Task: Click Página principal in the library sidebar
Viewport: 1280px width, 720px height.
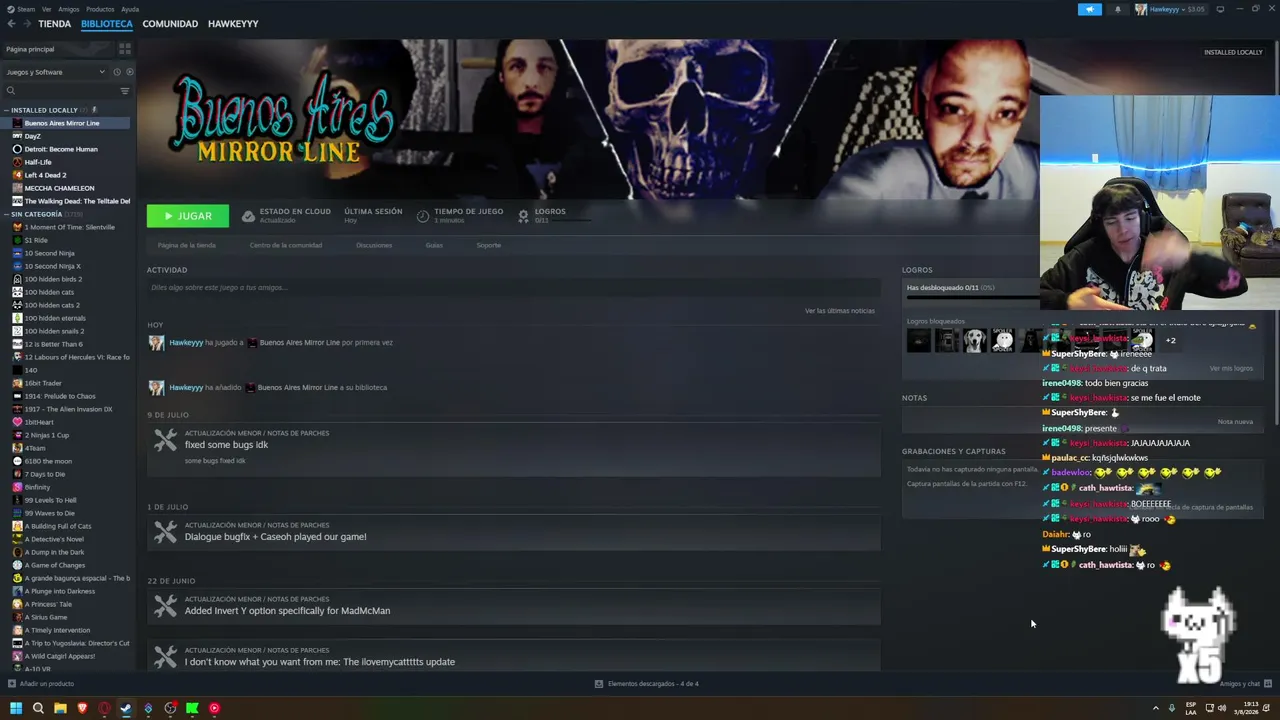Action: coord(30,49)
